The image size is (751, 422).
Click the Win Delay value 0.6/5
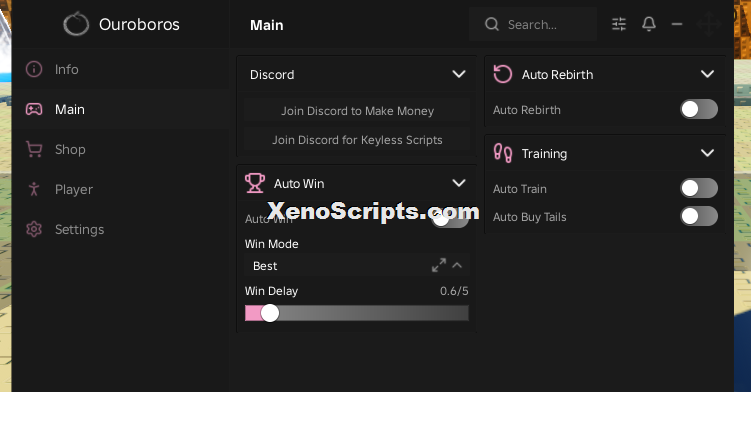point(454,291)
